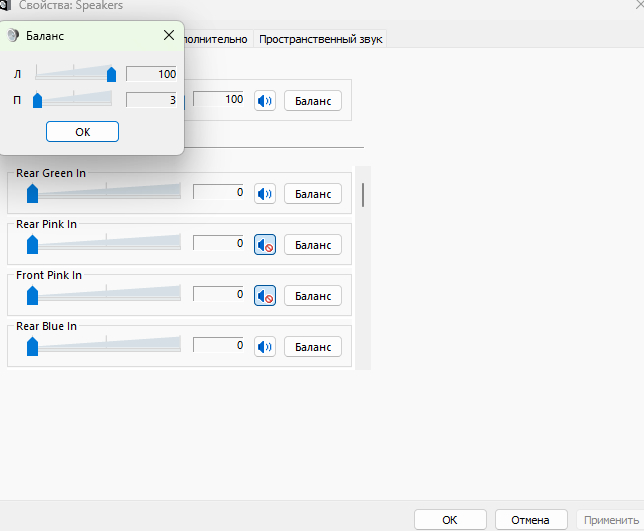
Task: Click the П balance value field
Action: (151, 99)
